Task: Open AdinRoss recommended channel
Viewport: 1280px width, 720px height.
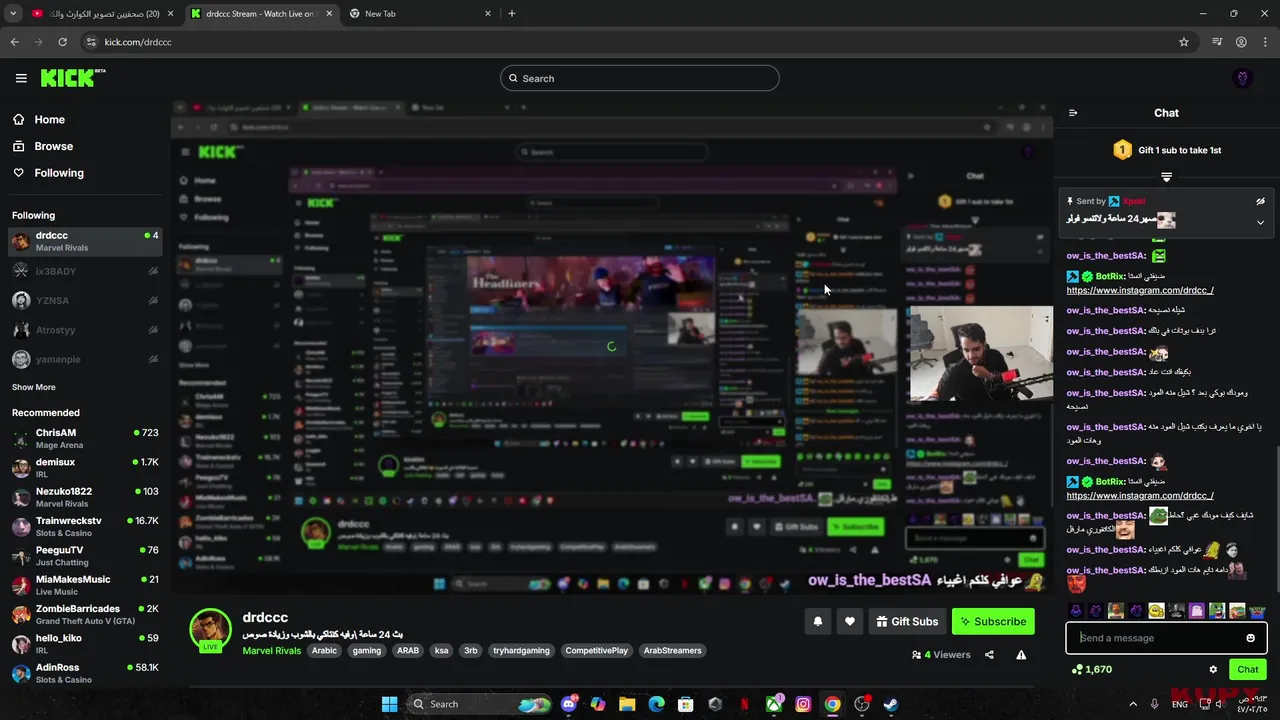Action: point(84,673)
